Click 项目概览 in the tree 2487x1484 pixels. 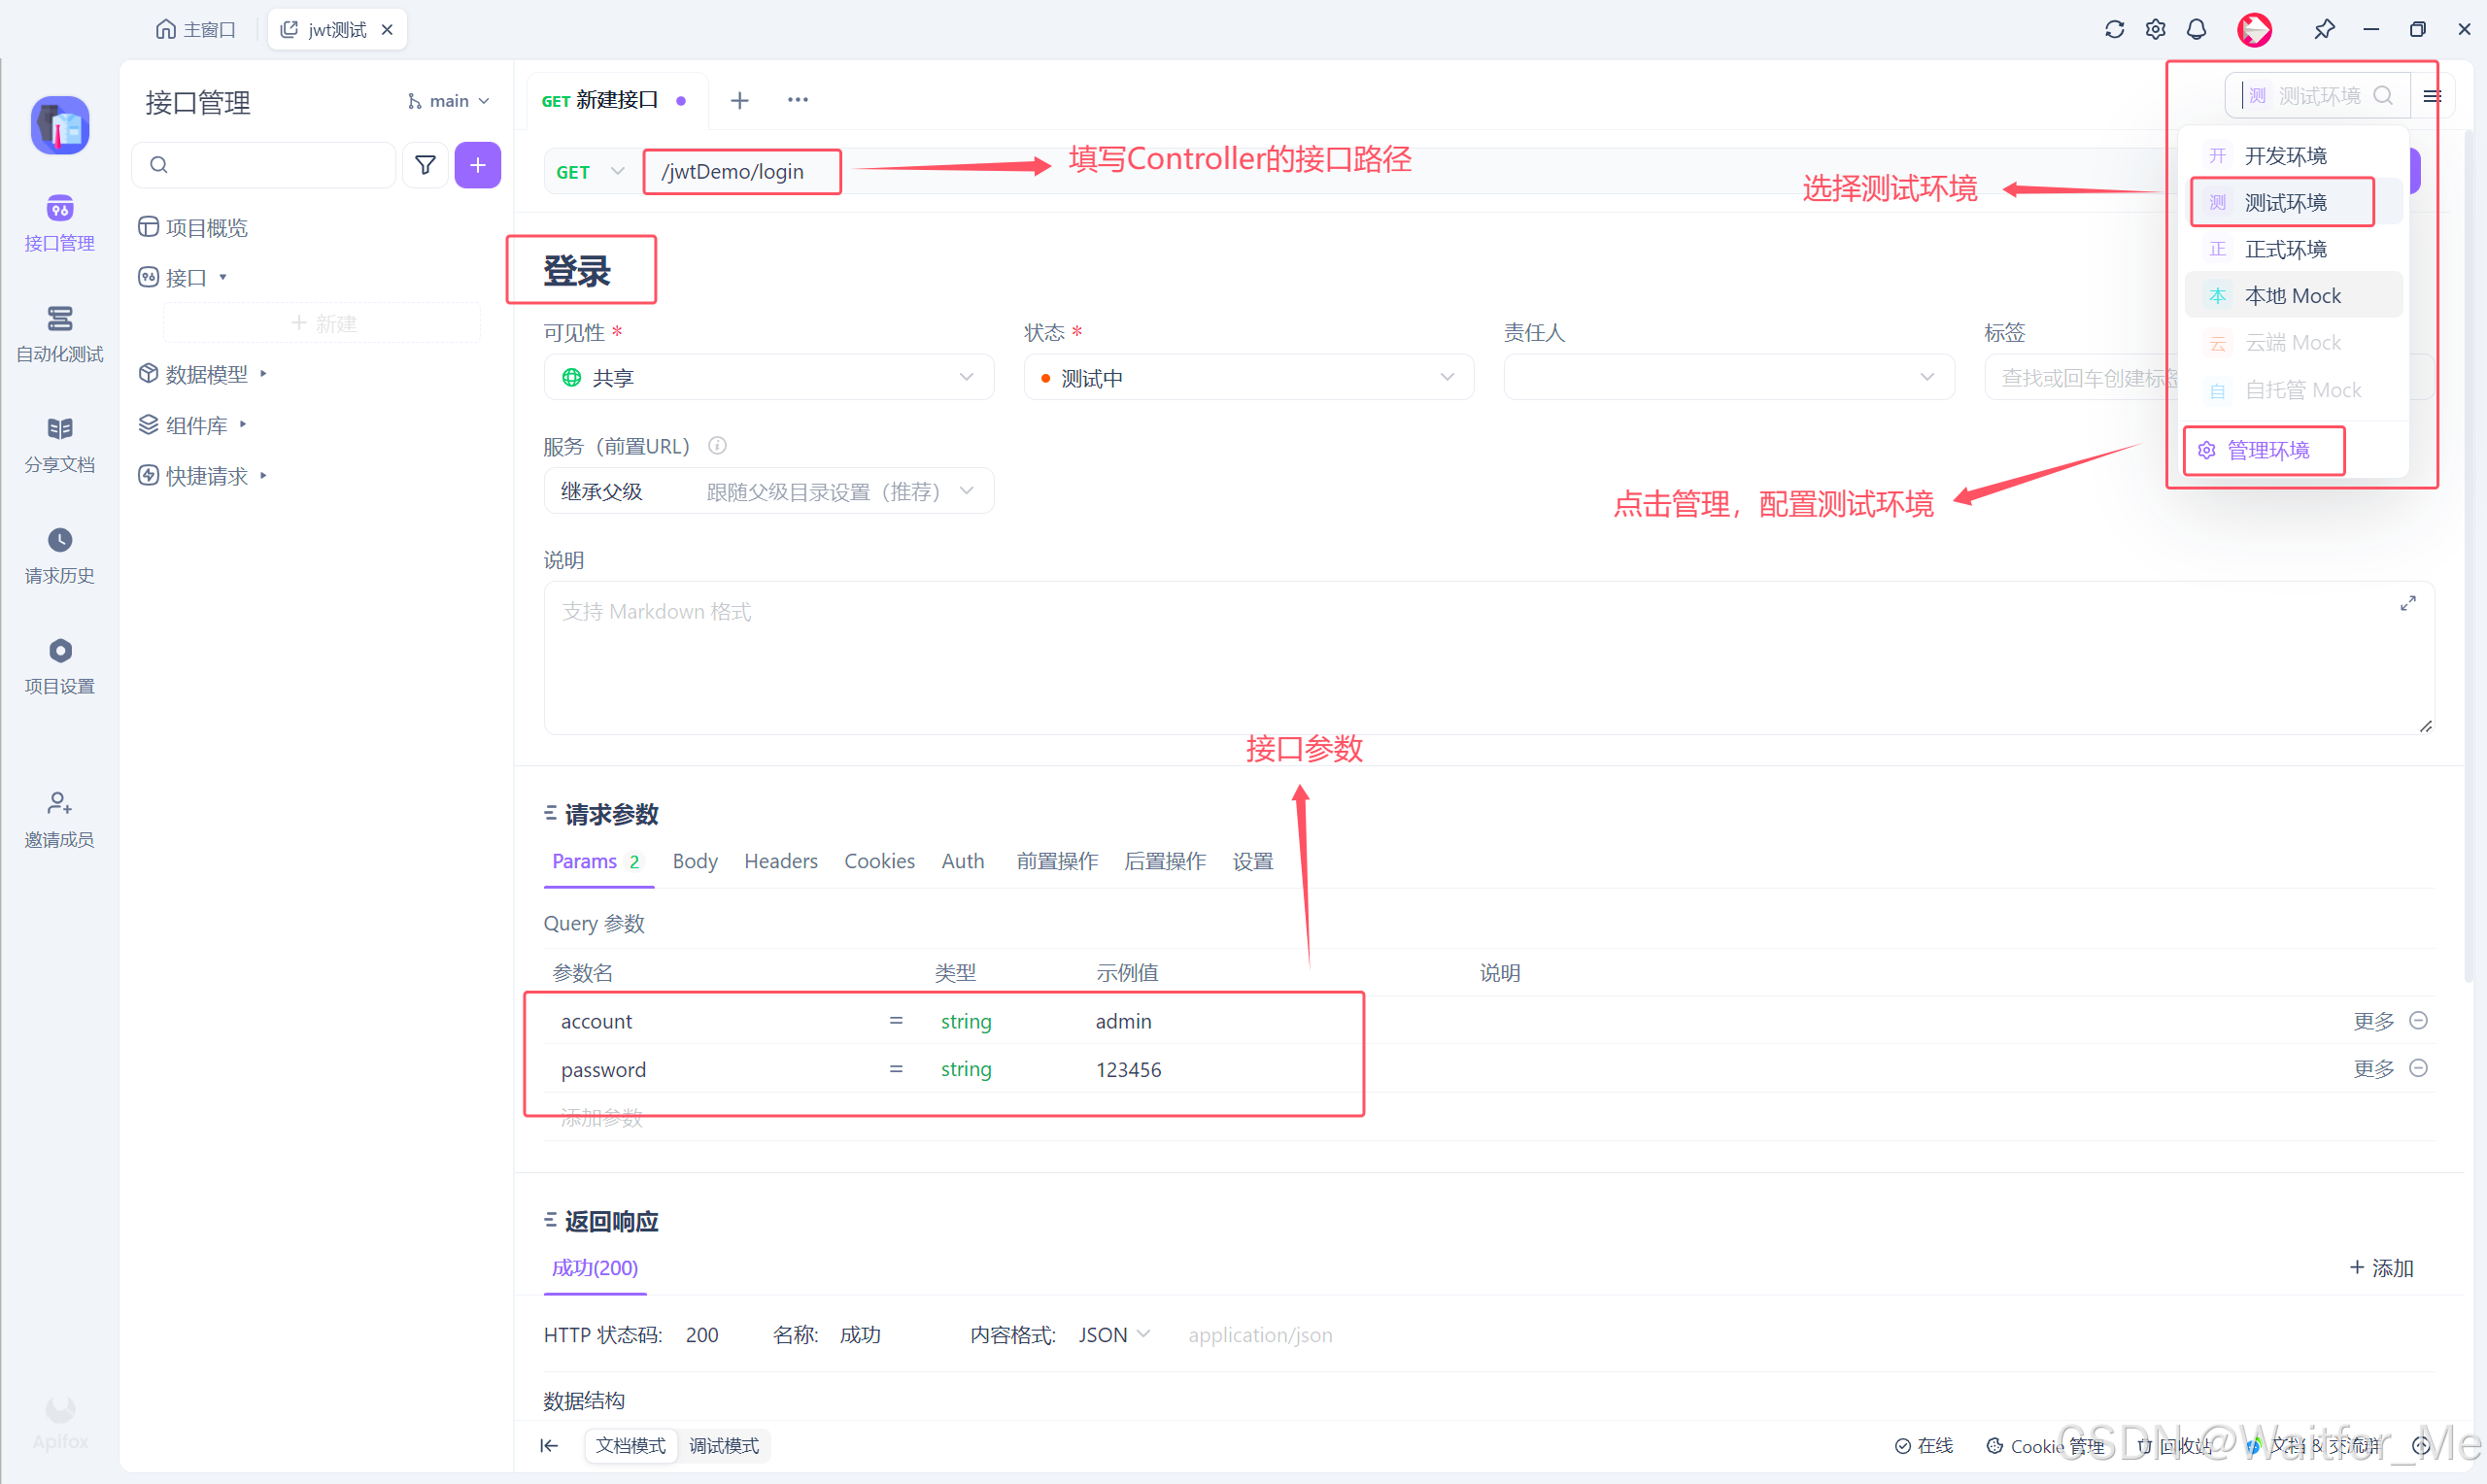(x=193, y=228)
